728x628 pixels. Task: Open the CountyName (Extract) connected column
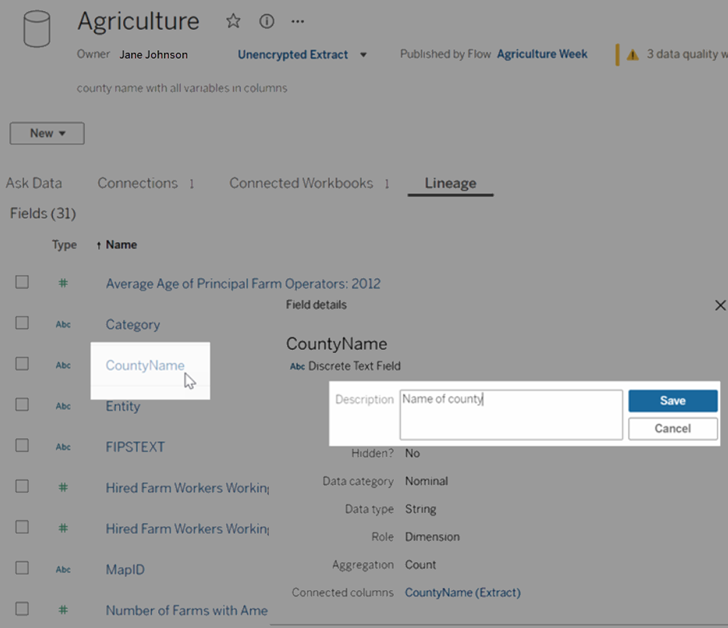(462, 593)
